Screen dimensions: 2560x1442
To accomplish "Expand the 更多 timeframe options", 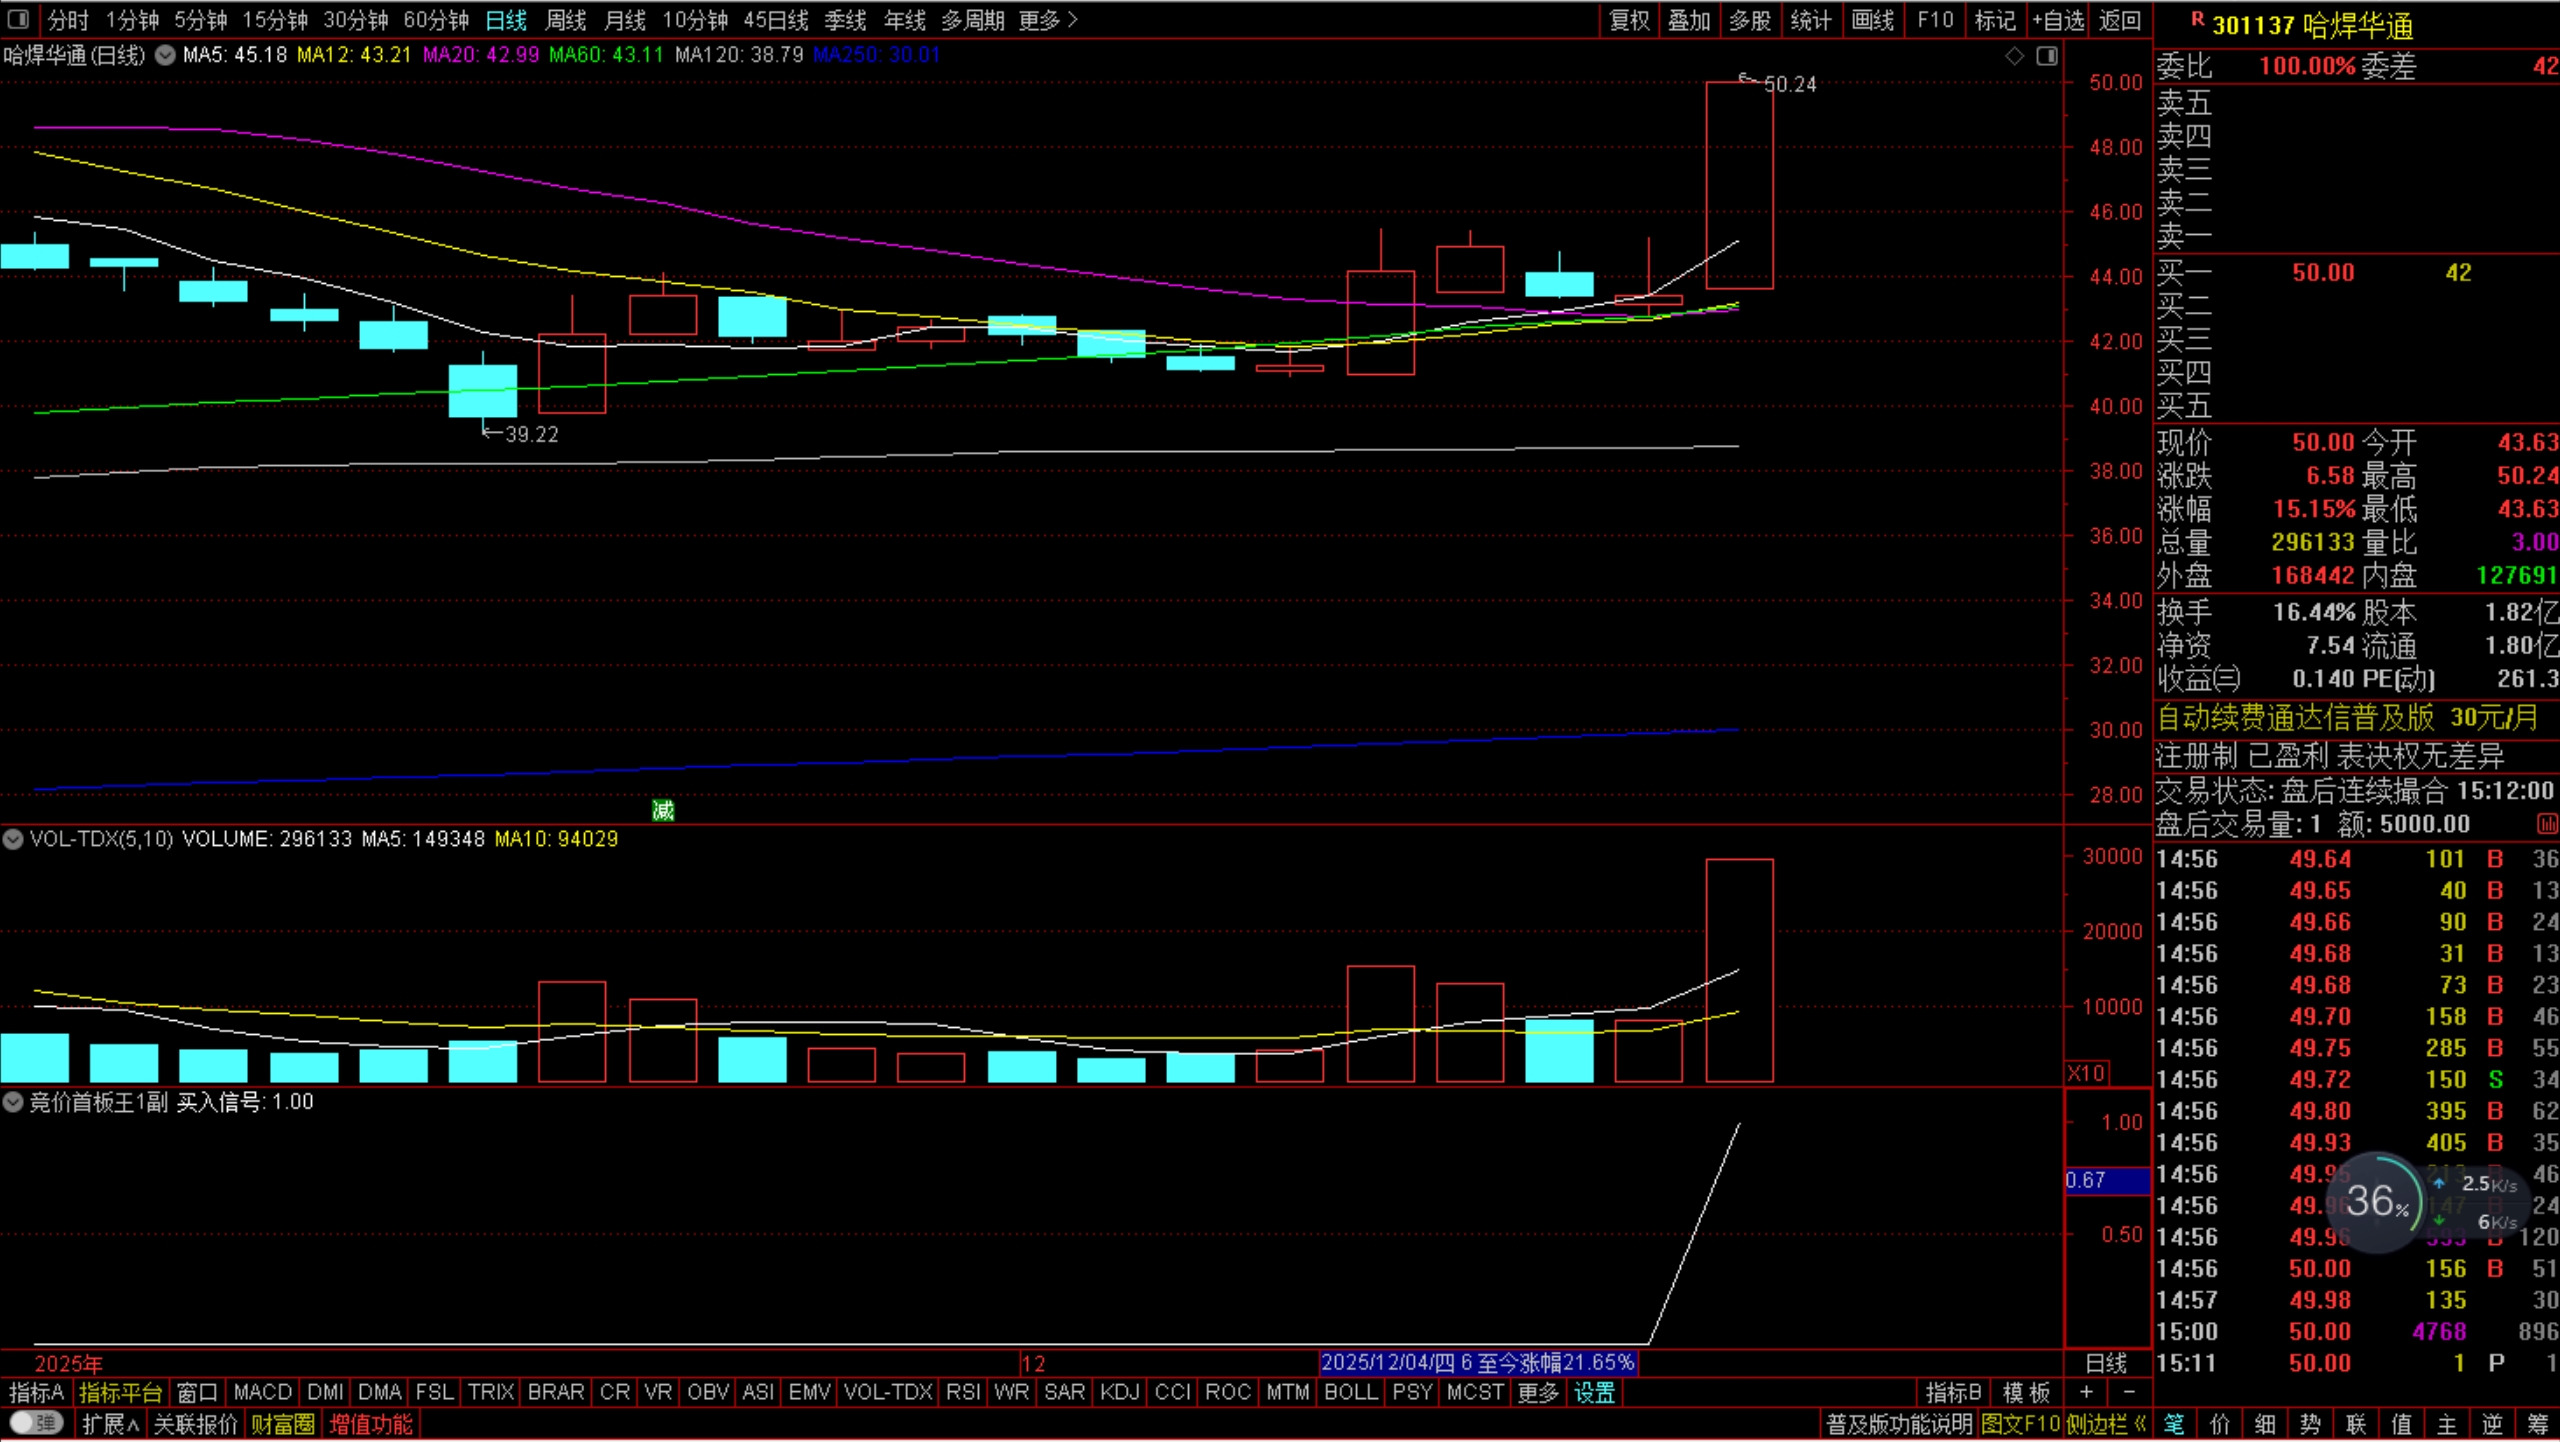I will 1047,20.
